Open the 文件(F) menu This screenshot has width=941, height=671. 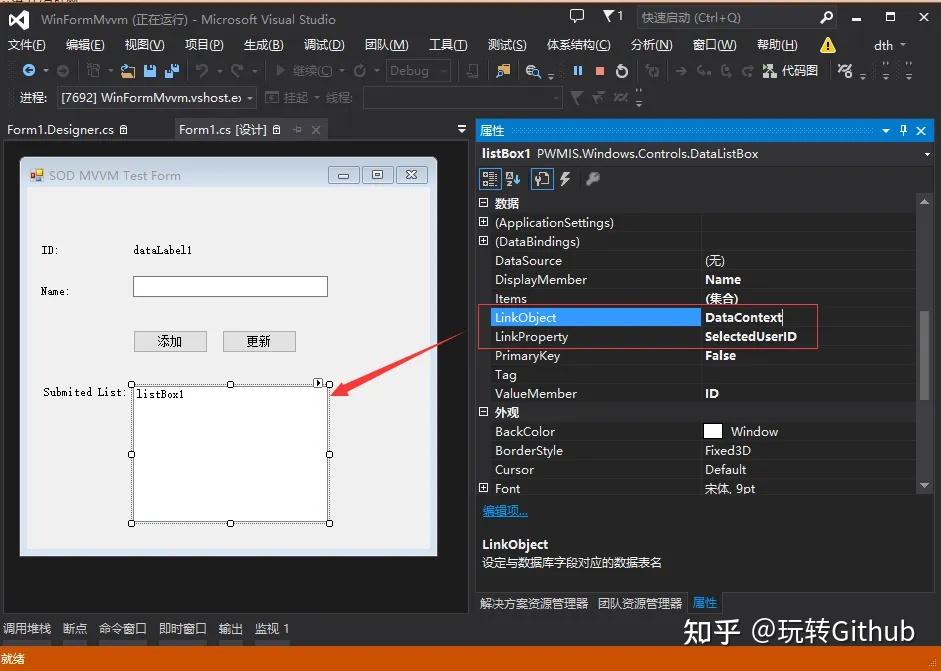[26, 45]
